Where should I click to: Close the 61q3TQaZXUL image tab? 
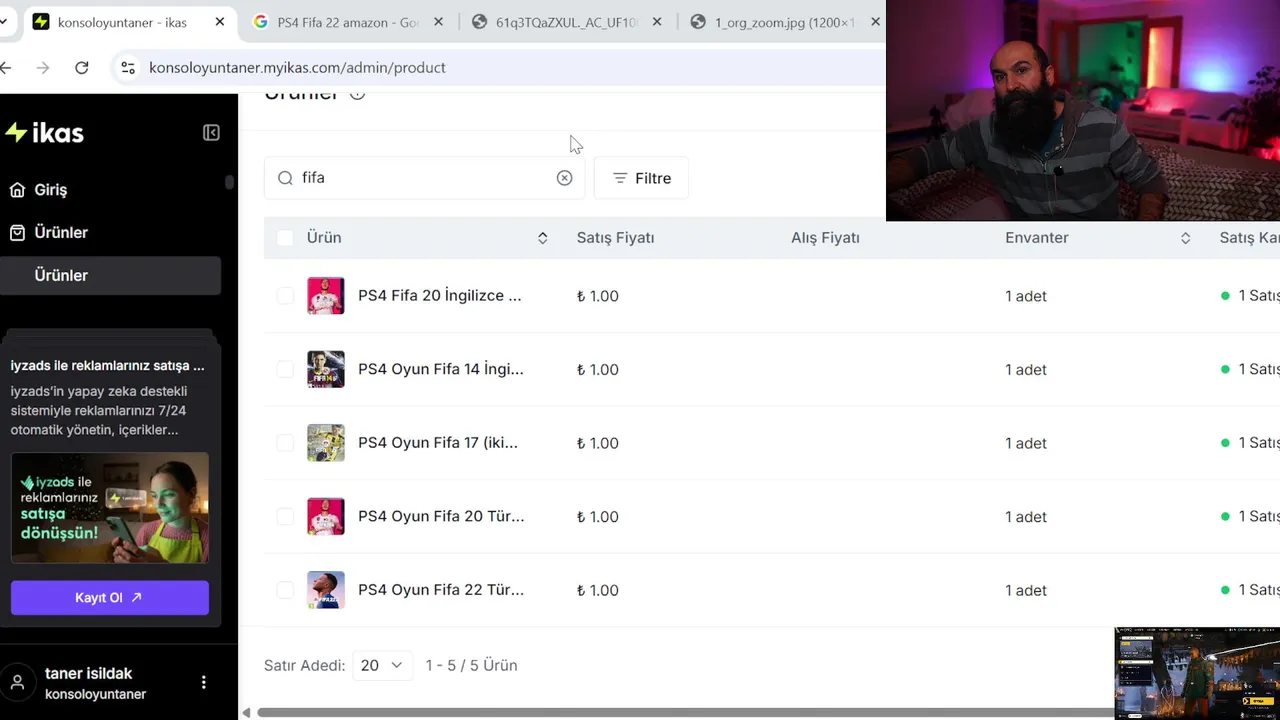(x=657, y=22)
